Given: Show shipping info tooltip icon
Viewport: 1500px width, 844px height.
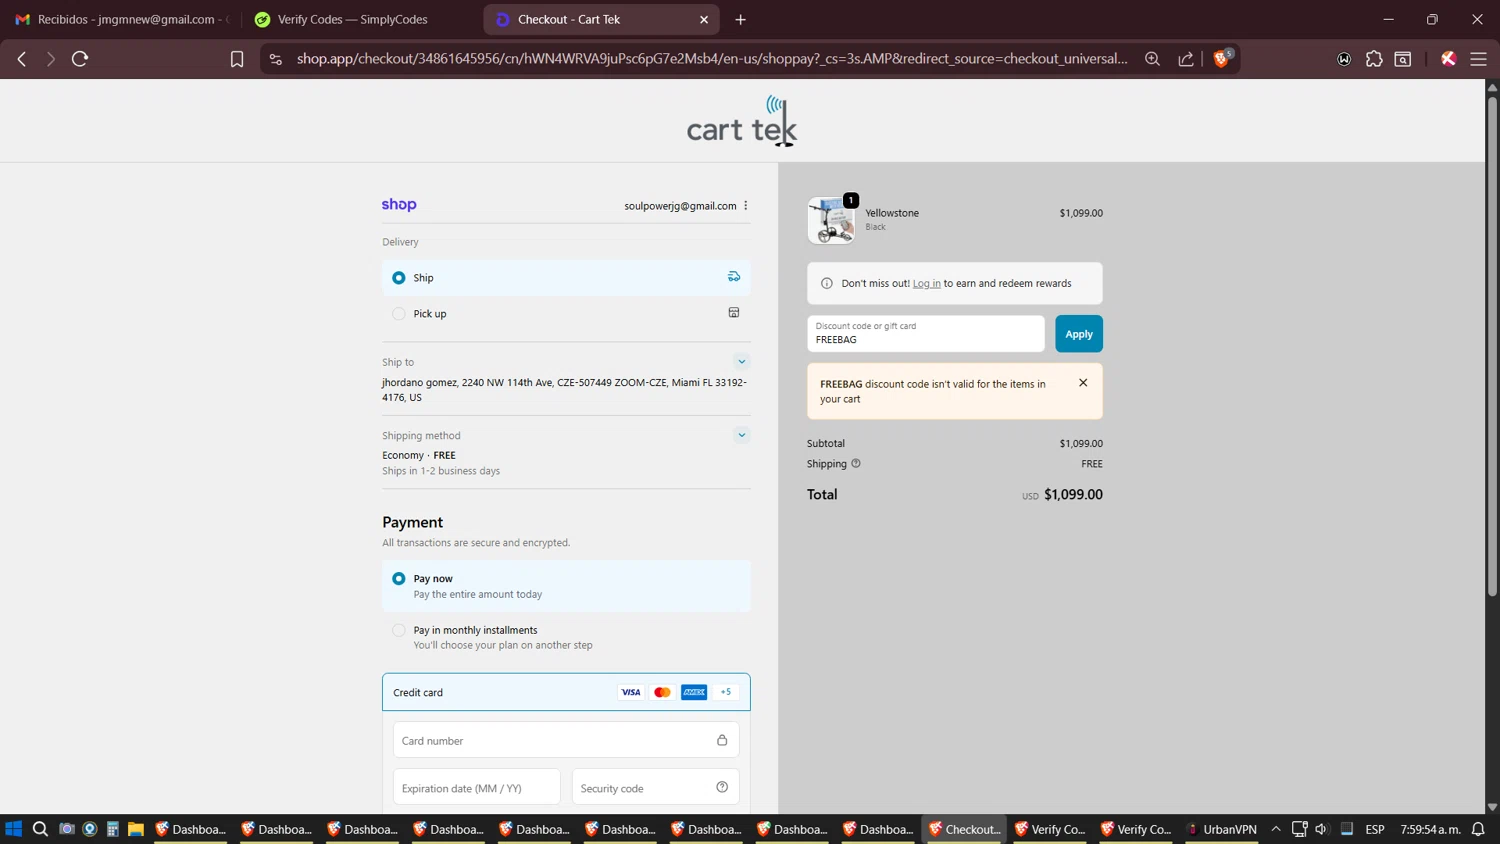Looking at the screenshot, I should (x=856, y=463).
